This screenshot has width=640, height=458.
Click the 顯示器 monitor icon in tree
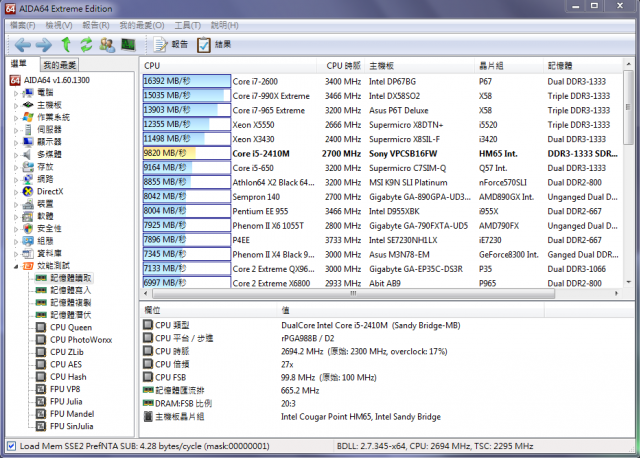coord(28,142)
